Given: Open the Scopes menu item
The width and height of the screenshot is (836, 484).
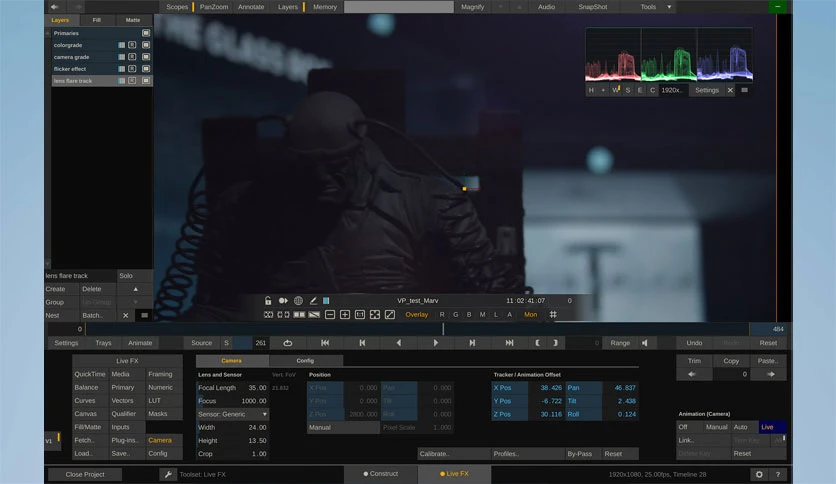Looking at the screenshot, I should pos(176,7).
